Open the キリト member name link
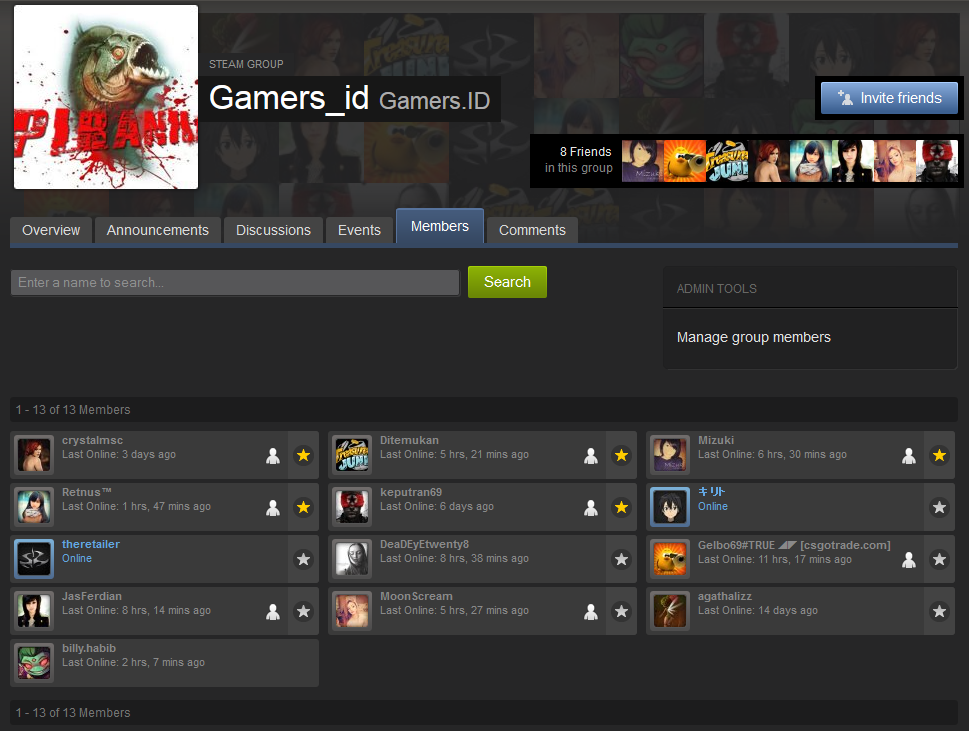969x731 pixels. pyautogui.click(x=711, y=492)
